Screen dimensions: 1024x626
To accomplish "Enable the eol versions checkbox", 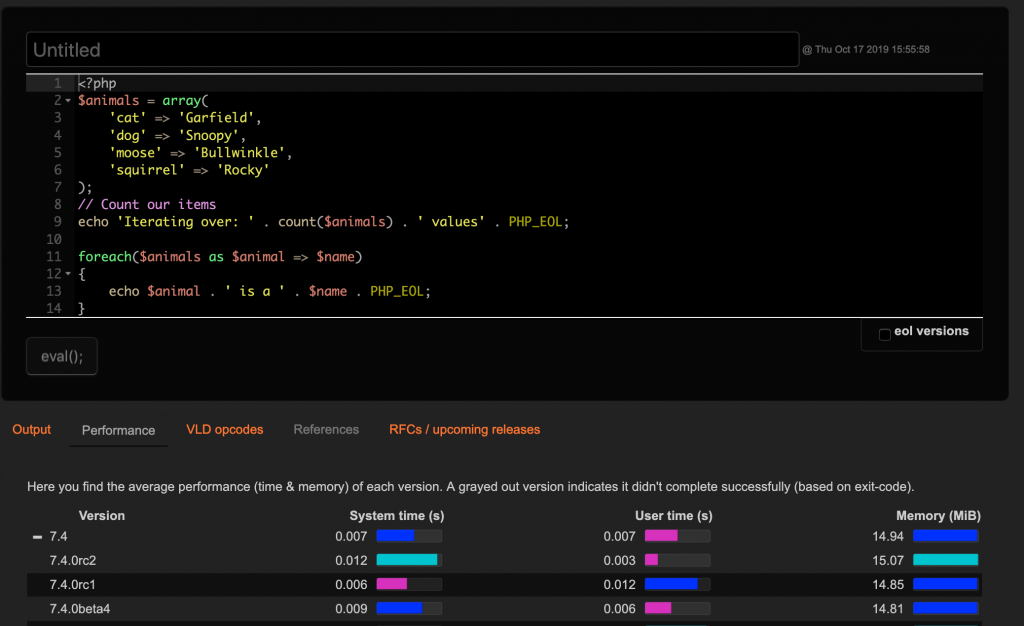I will [884, 334].
